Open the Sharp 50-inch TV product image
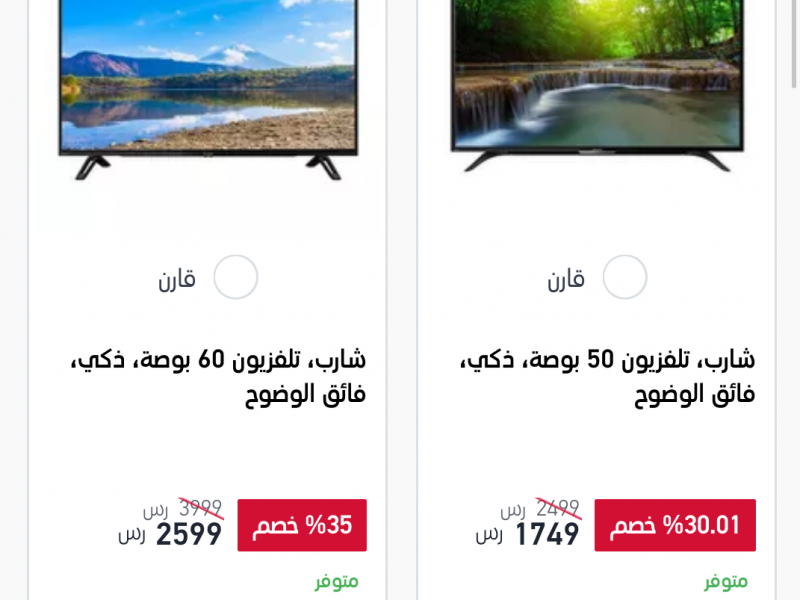Image resolution: width=800 pixels, height=600 pixels. 597,86
